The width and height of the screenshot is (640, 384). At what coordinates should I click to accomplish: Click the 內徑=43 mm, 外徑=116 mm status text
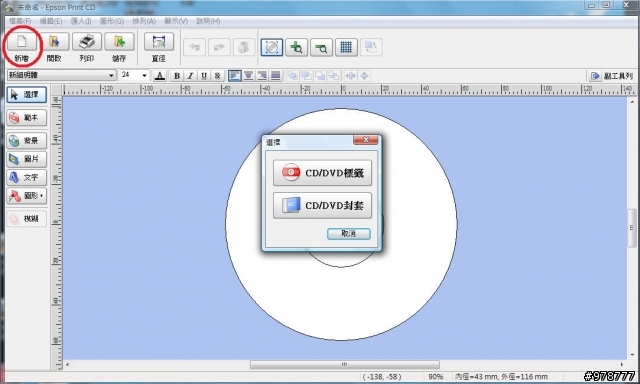(x=501, y=377)
